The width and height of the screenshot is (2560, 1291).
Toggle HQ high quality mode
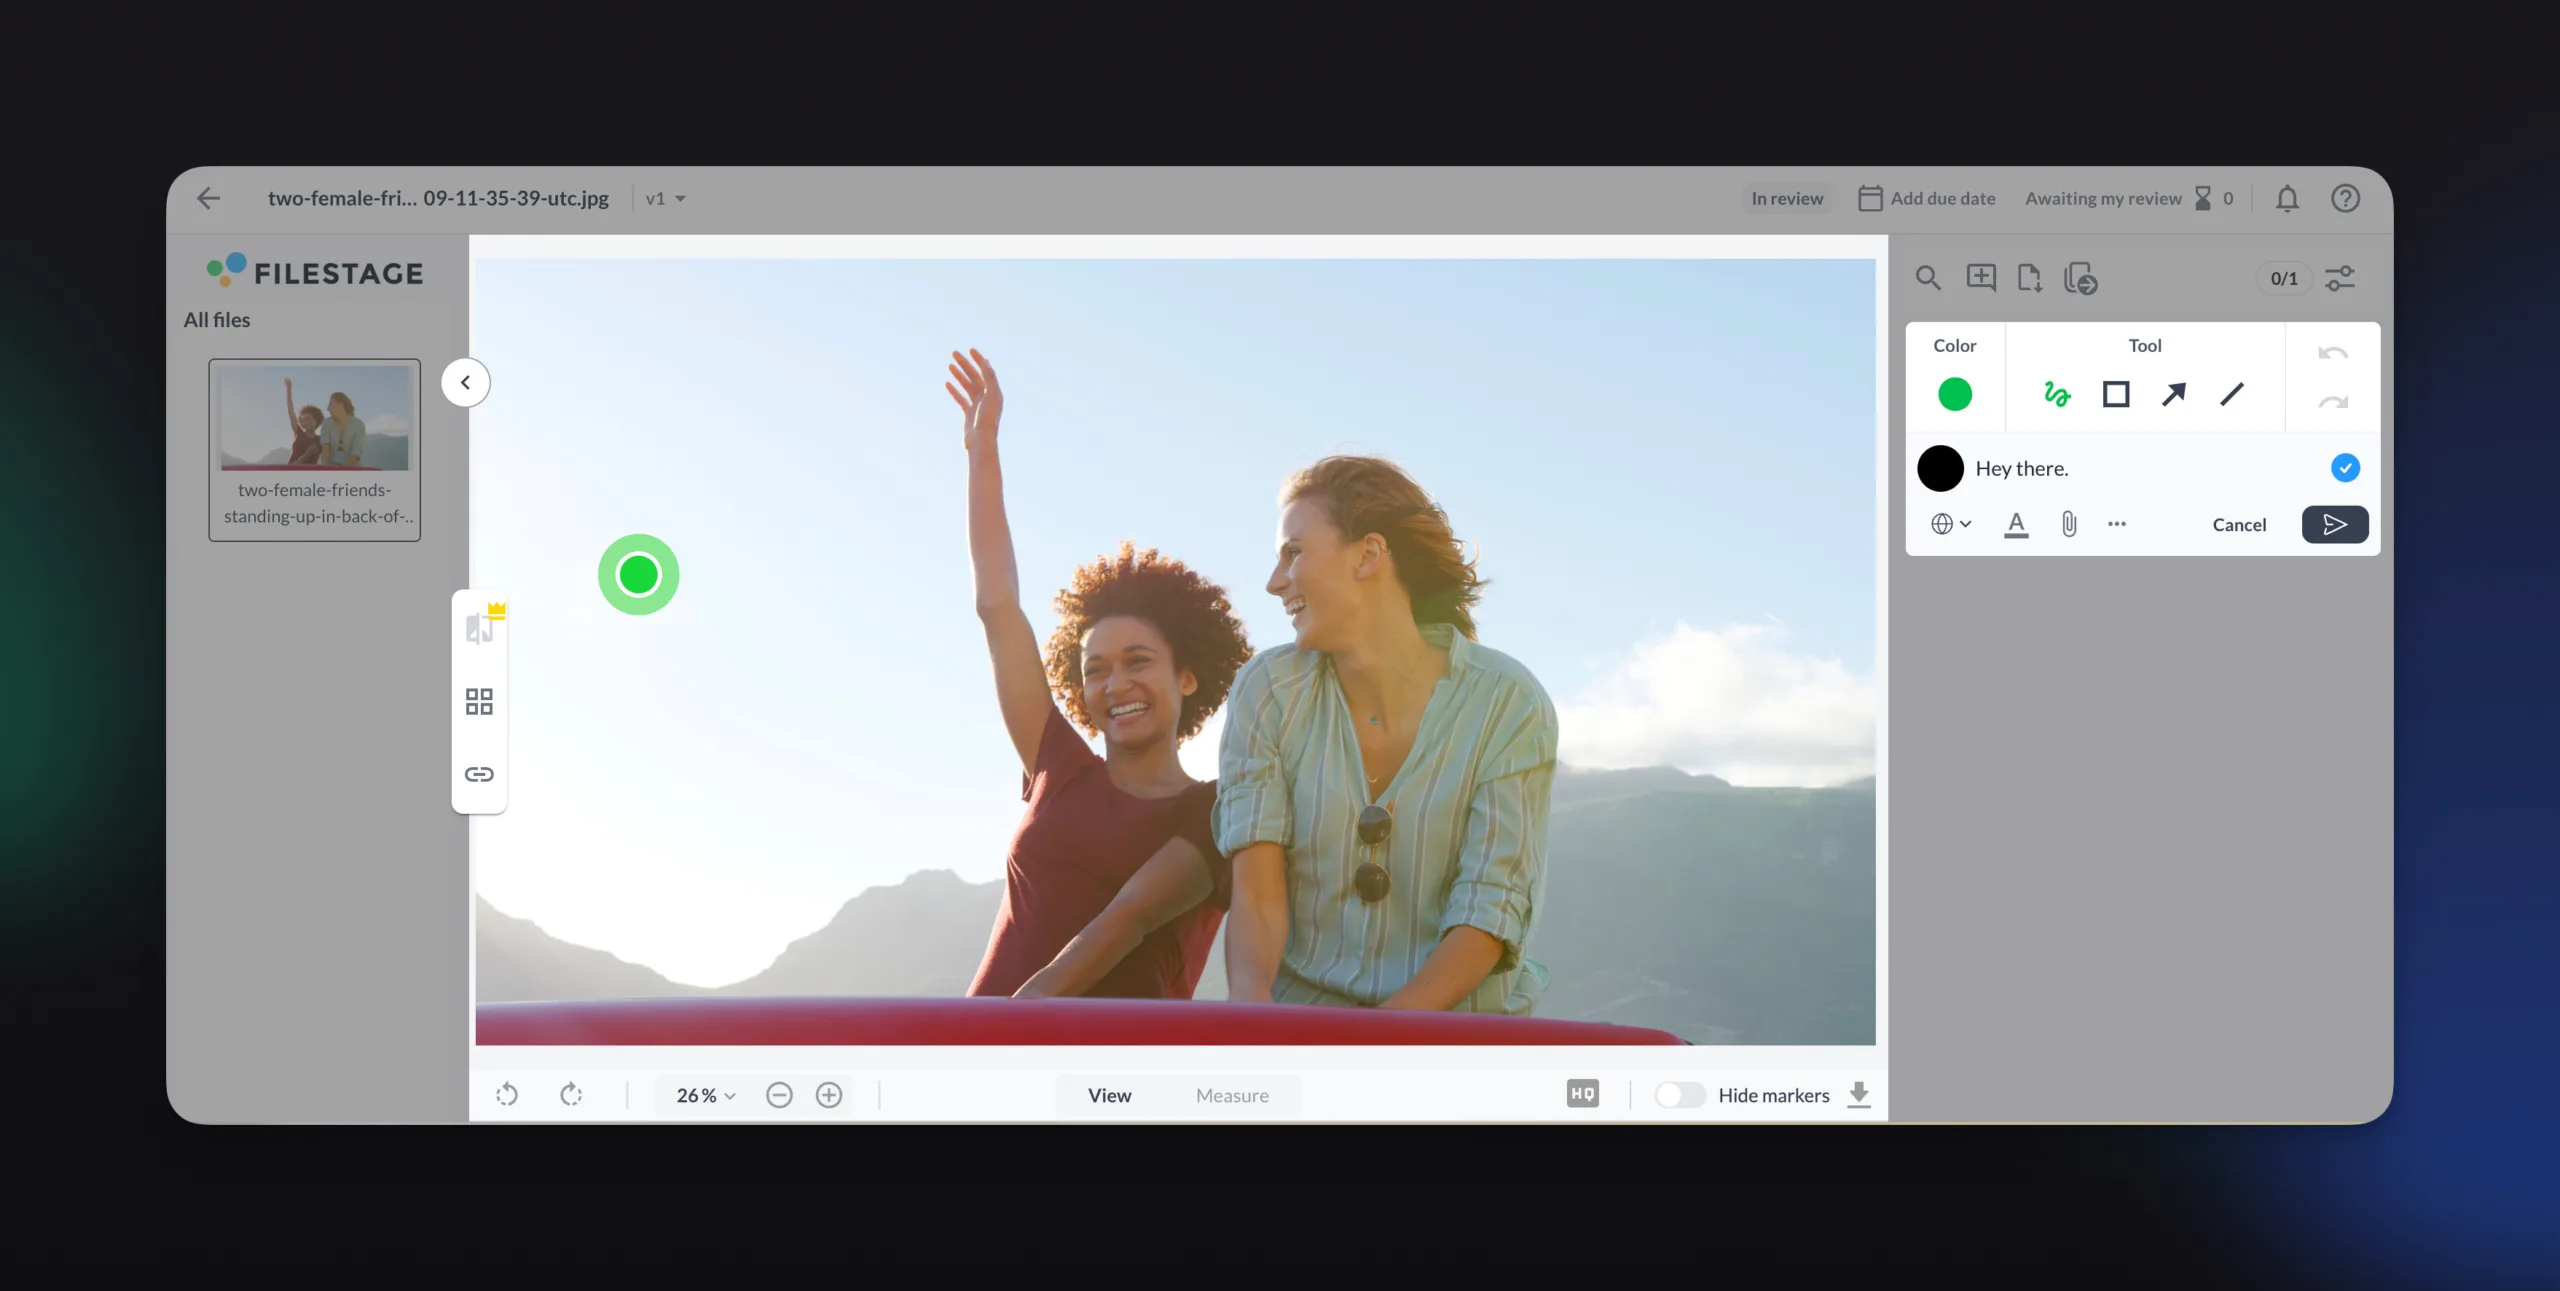pos(1583,1094)
